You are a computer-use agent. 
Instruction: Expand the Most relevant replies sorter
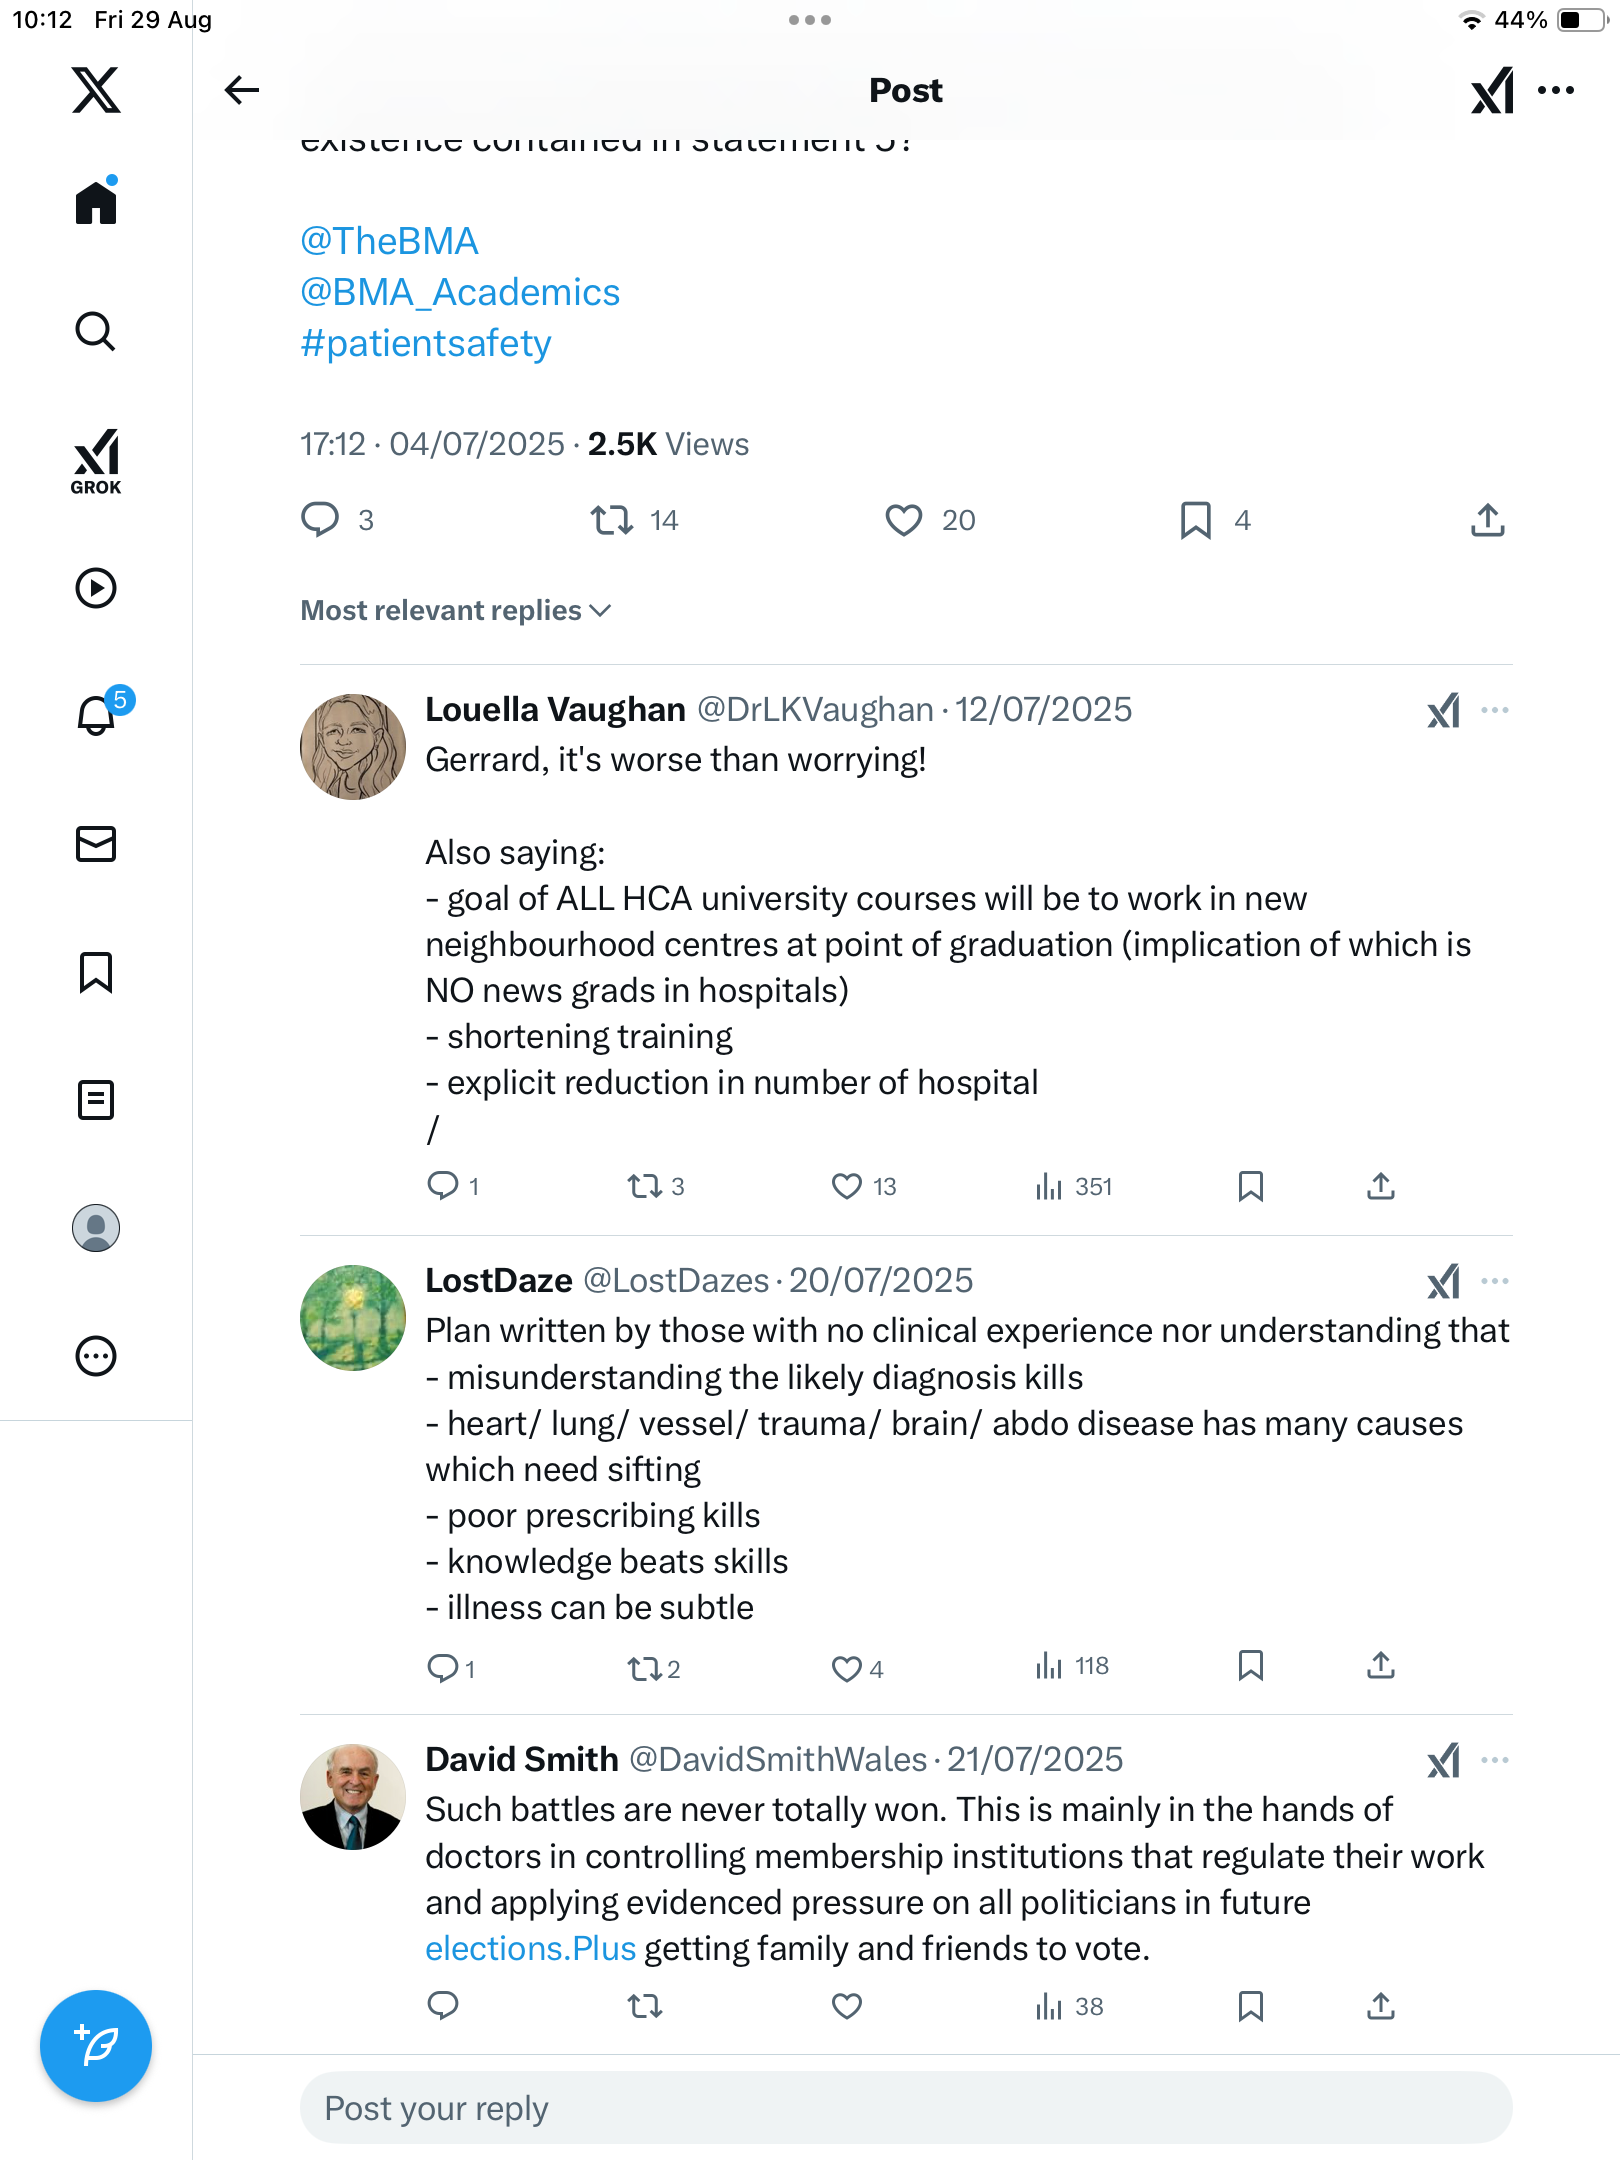click(x=456, y=610)
